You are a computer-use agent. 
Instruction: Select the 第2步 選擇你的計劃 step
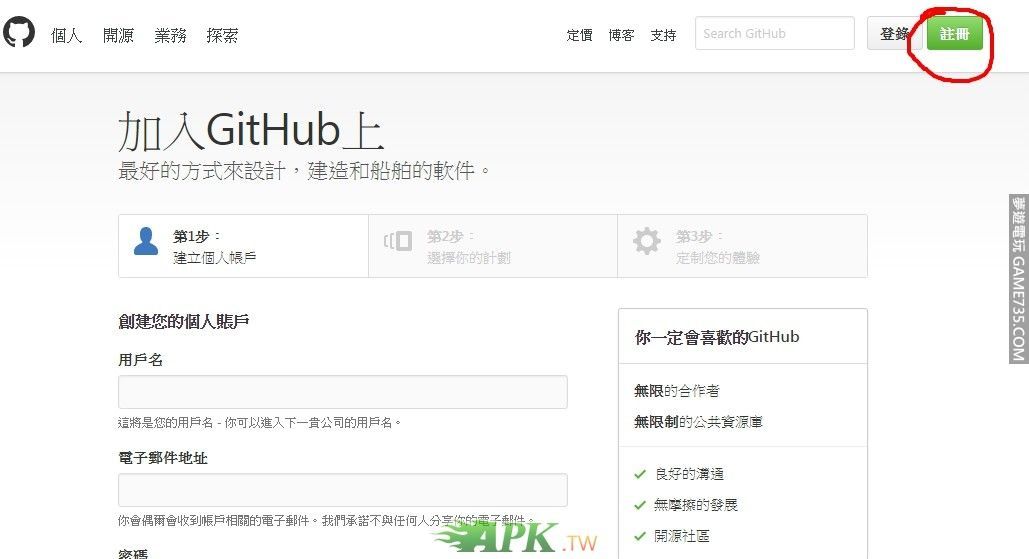[x=493, y=246]
